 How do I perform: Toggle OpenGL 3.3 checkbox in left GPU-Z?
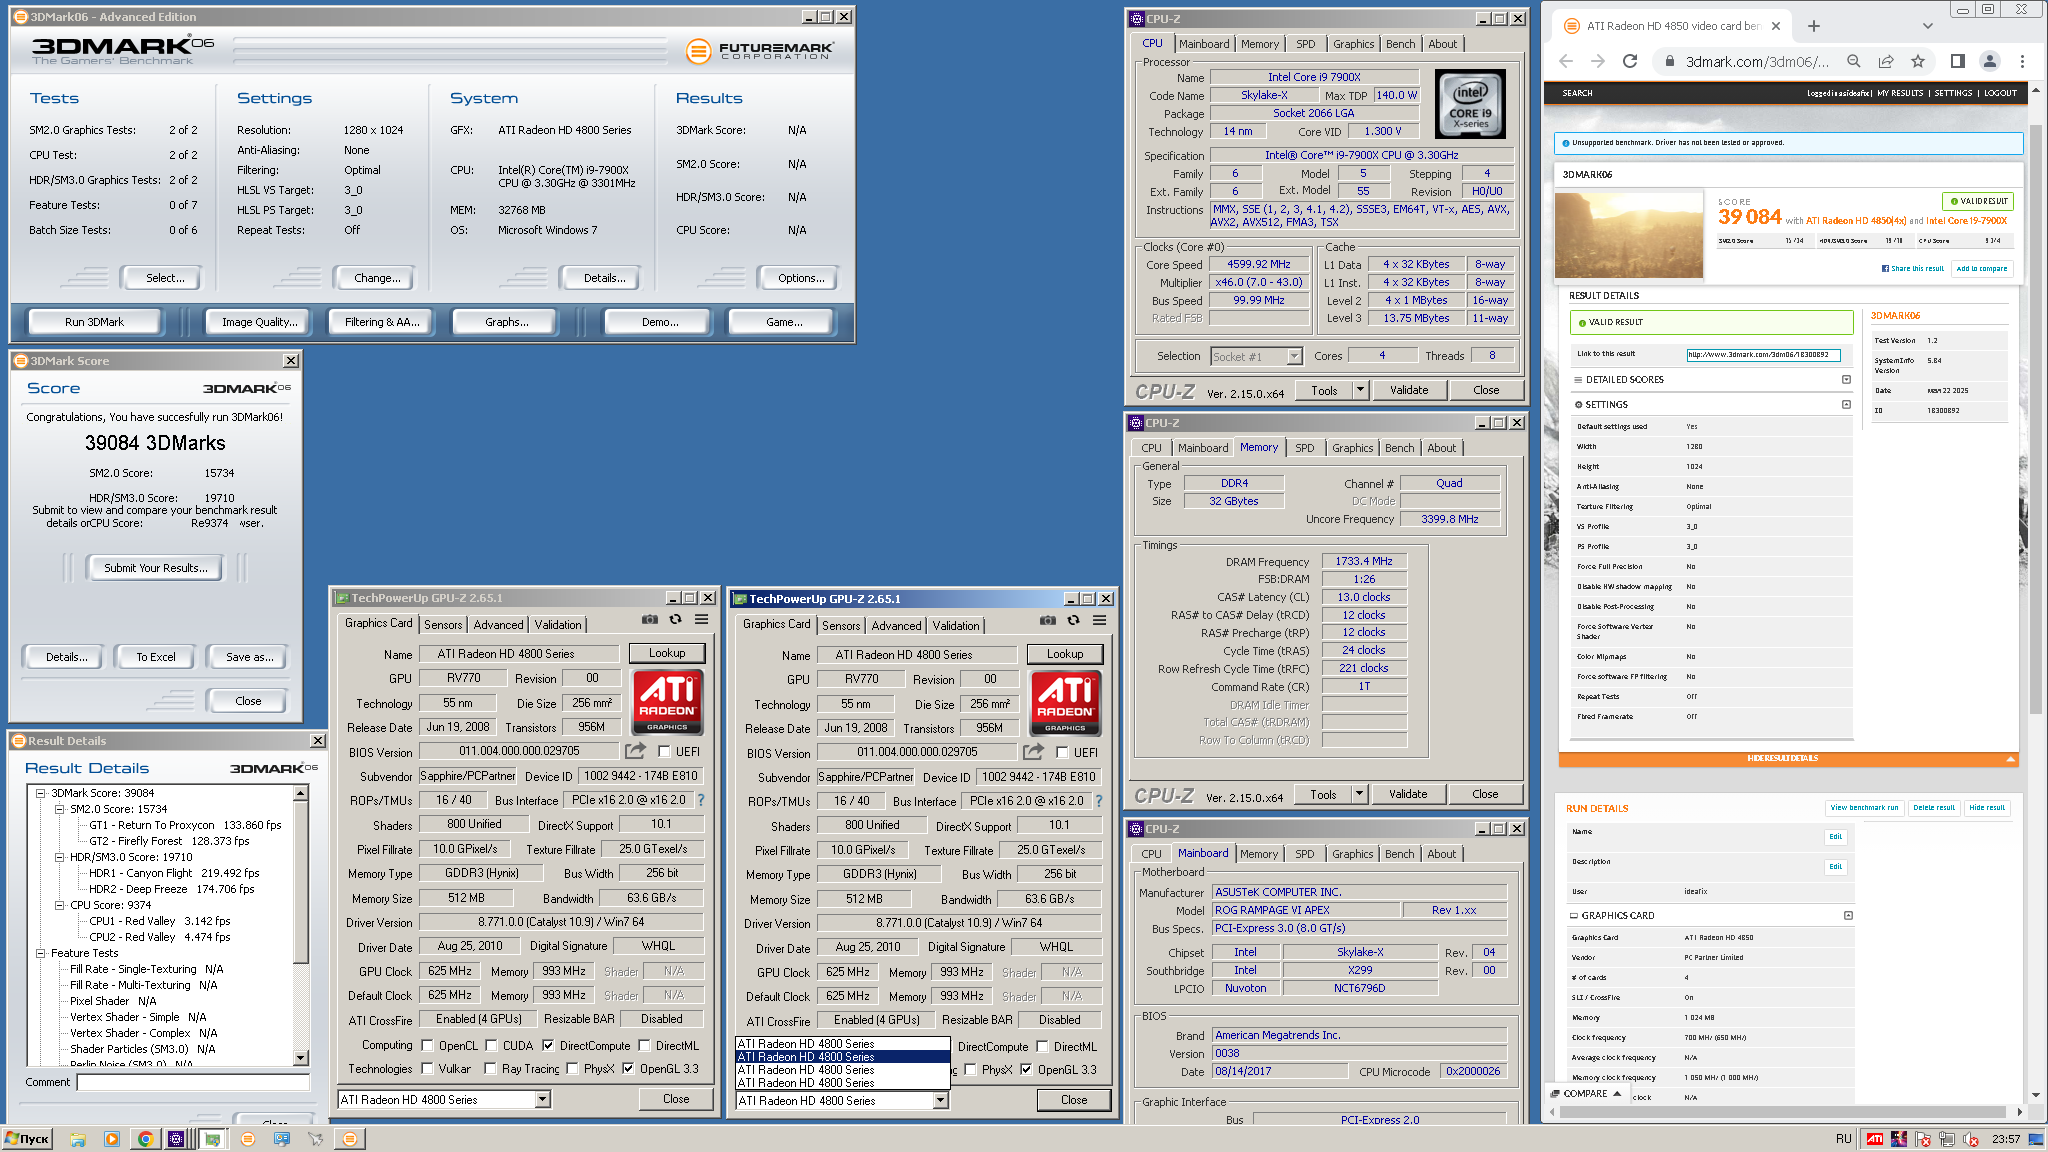coord(628,1068)
